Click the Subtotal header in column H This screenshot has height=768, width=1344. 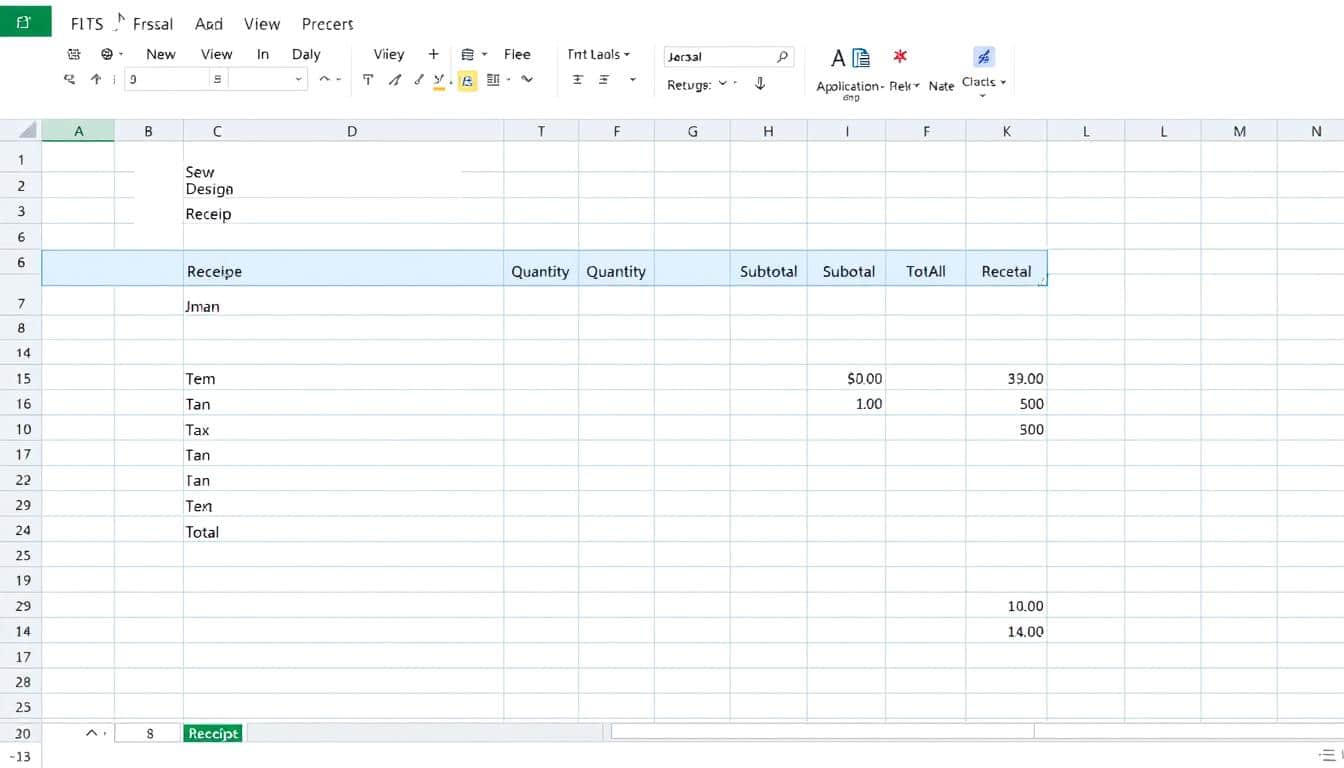pos(768,271)
